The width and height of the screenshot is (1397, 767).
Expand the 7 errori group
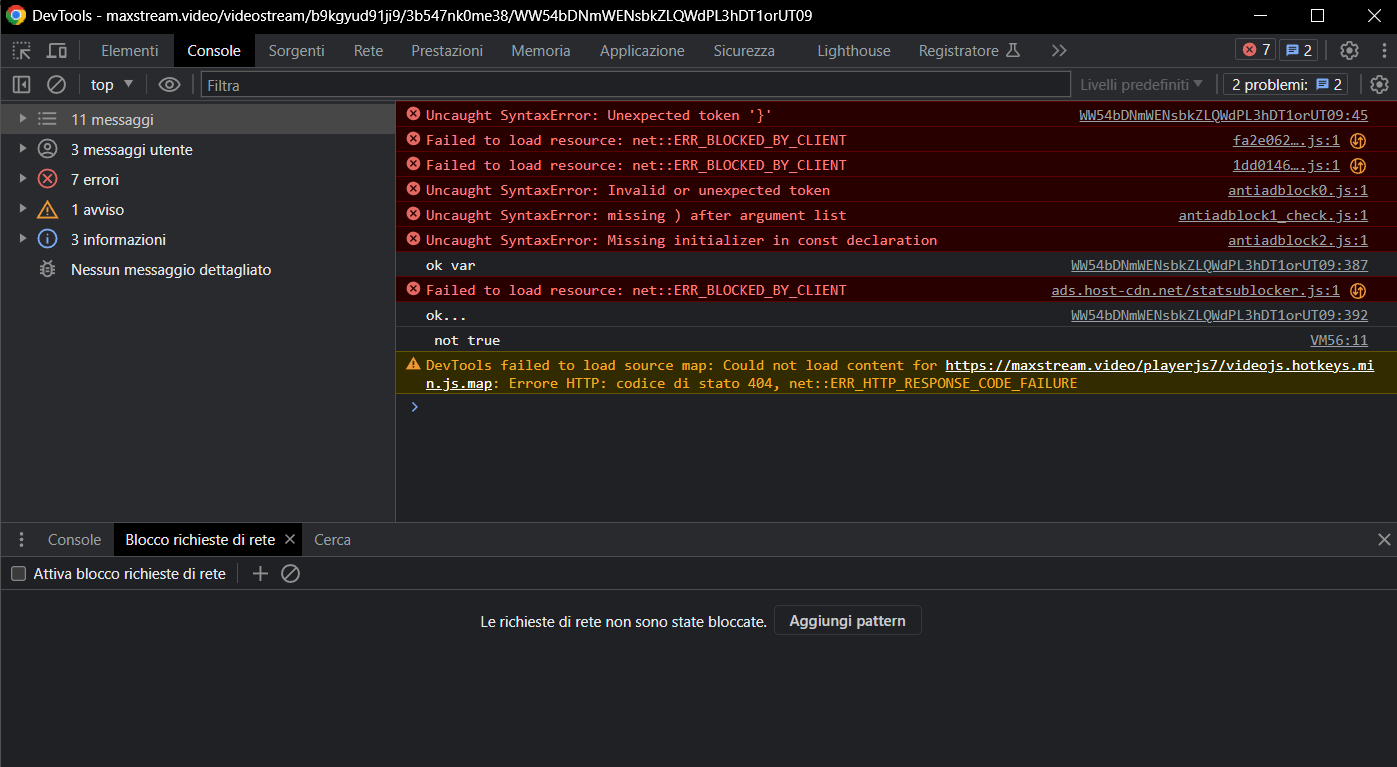[x=21, y=179]
